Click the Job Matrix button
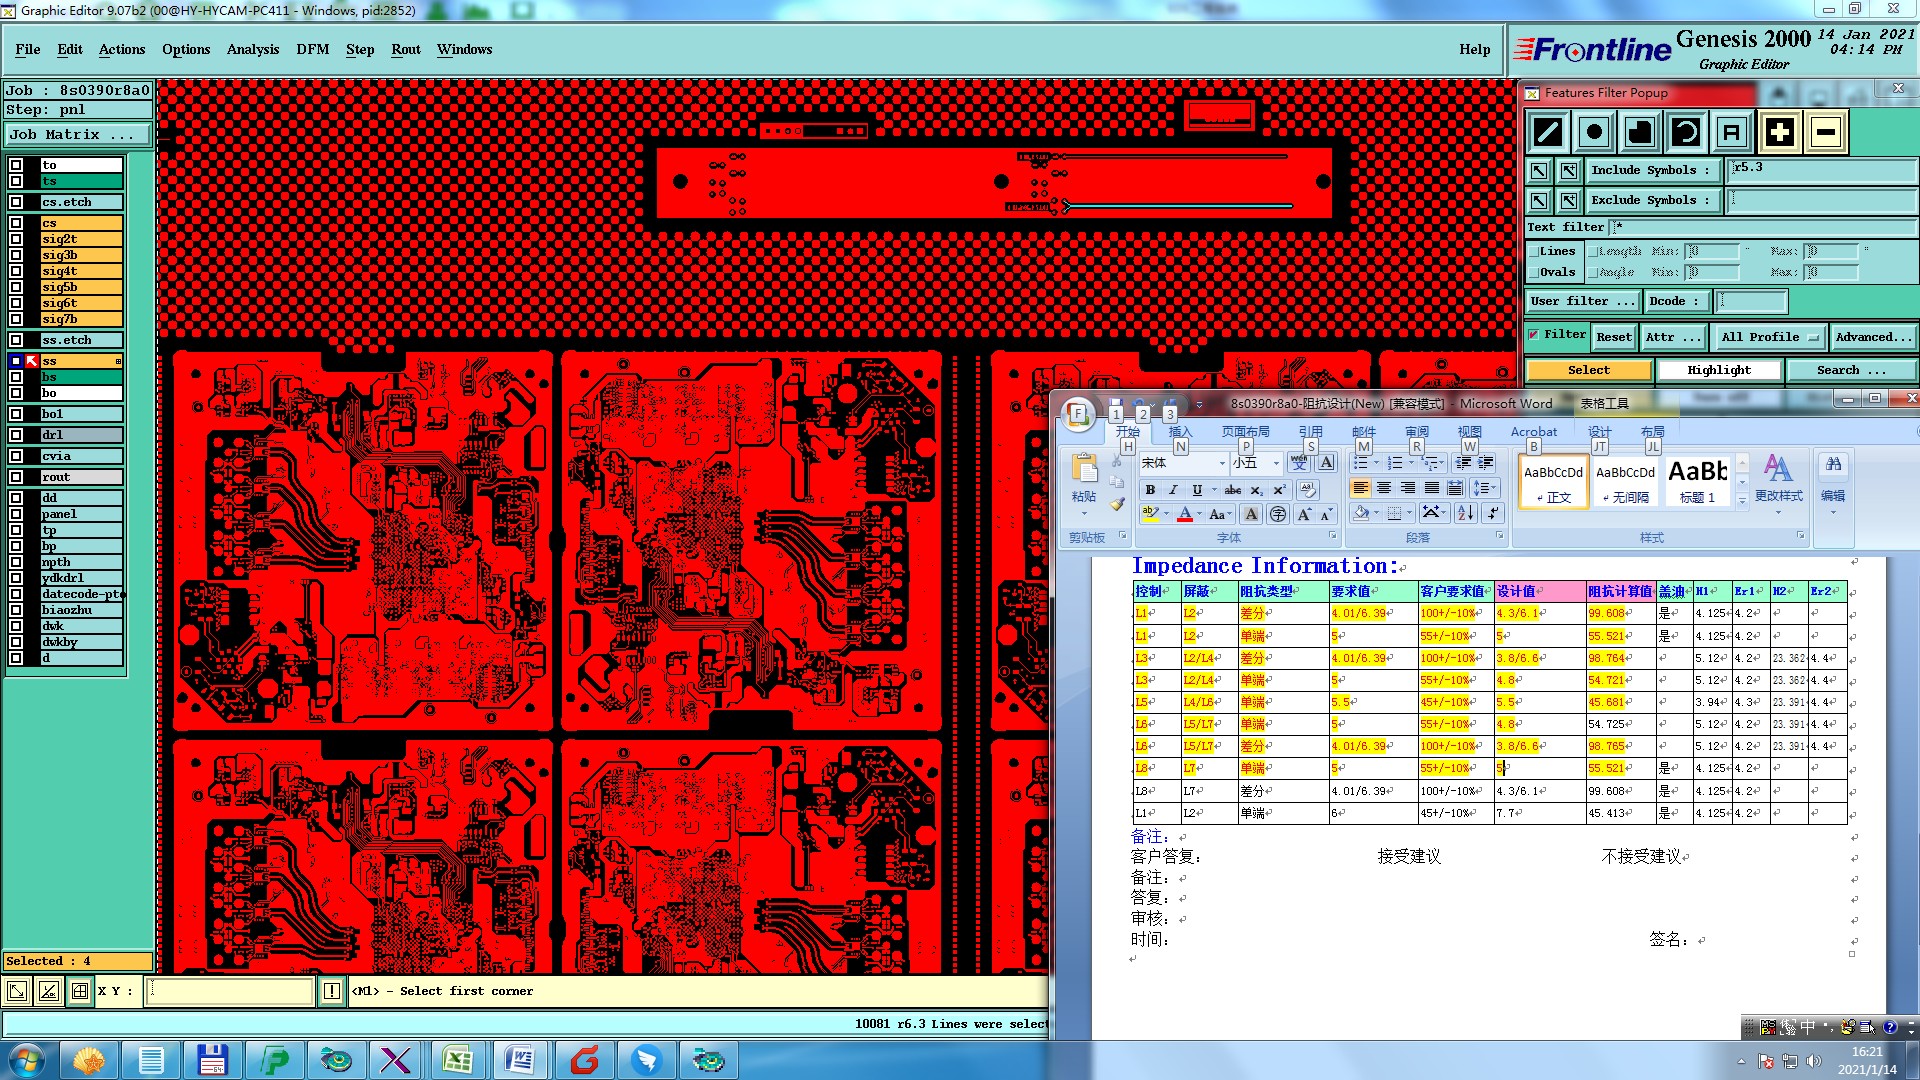Viewport: 1920px width, 1080px height. pos(77,134)
